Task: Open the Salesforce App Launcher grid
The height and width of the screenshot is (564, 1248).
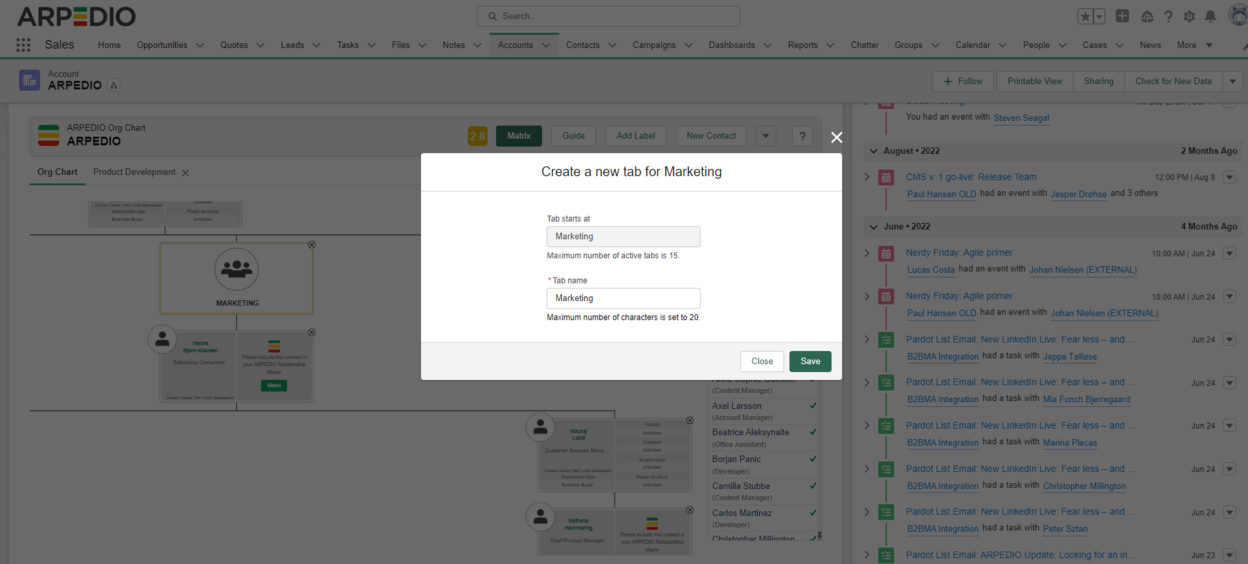Action: click(x=23, y=45)
